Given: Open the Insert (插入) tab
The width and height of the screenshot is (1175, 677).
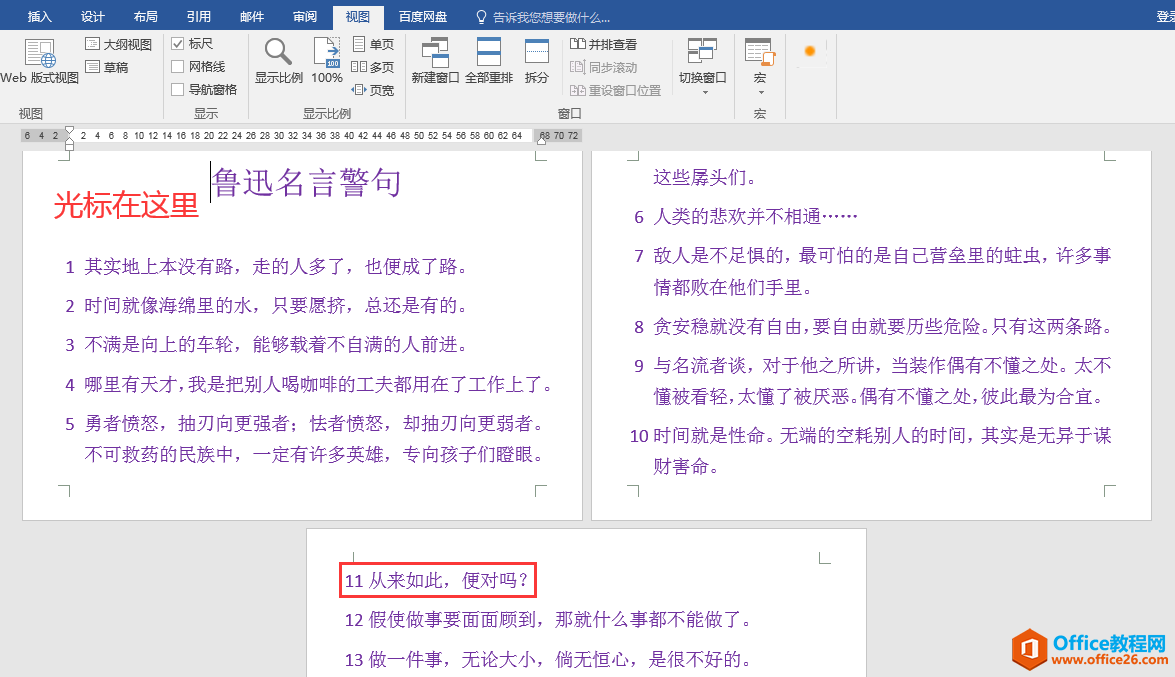Looking at the screenshot, I should [x=40, y=16].
